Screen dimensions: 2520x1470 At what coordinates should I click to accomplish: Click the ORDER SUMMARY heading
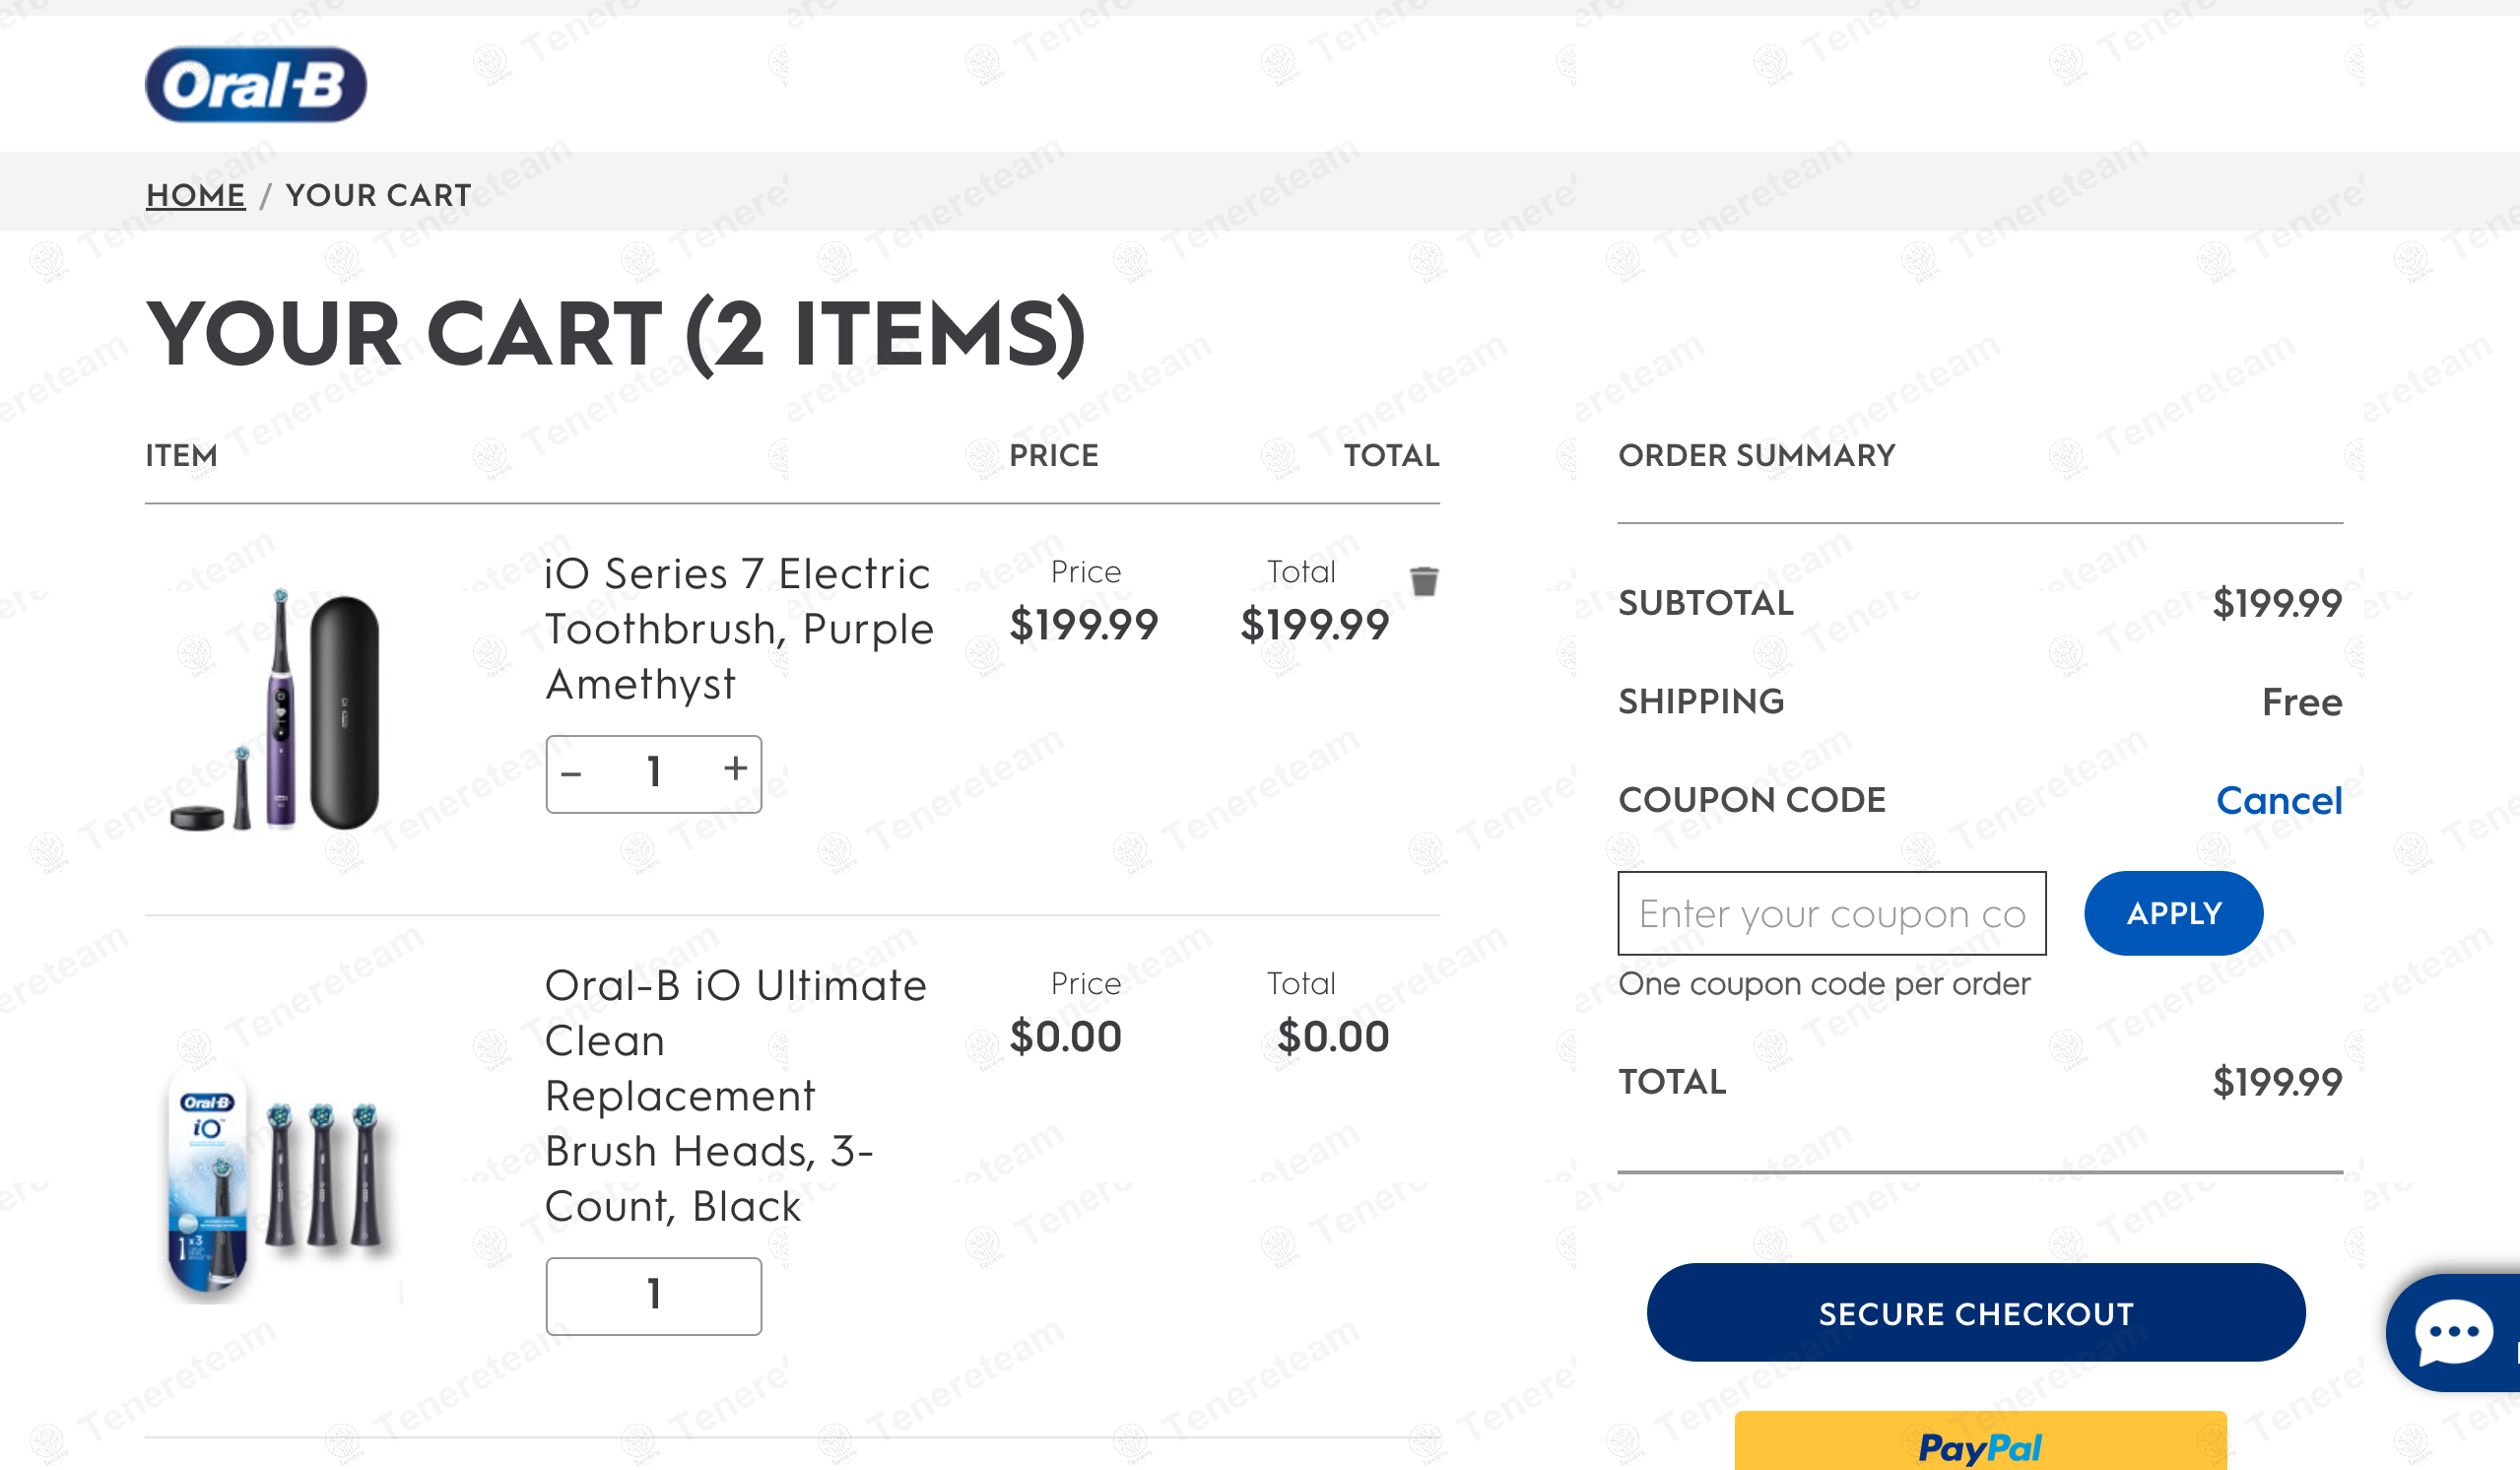tap(1756, 456)
